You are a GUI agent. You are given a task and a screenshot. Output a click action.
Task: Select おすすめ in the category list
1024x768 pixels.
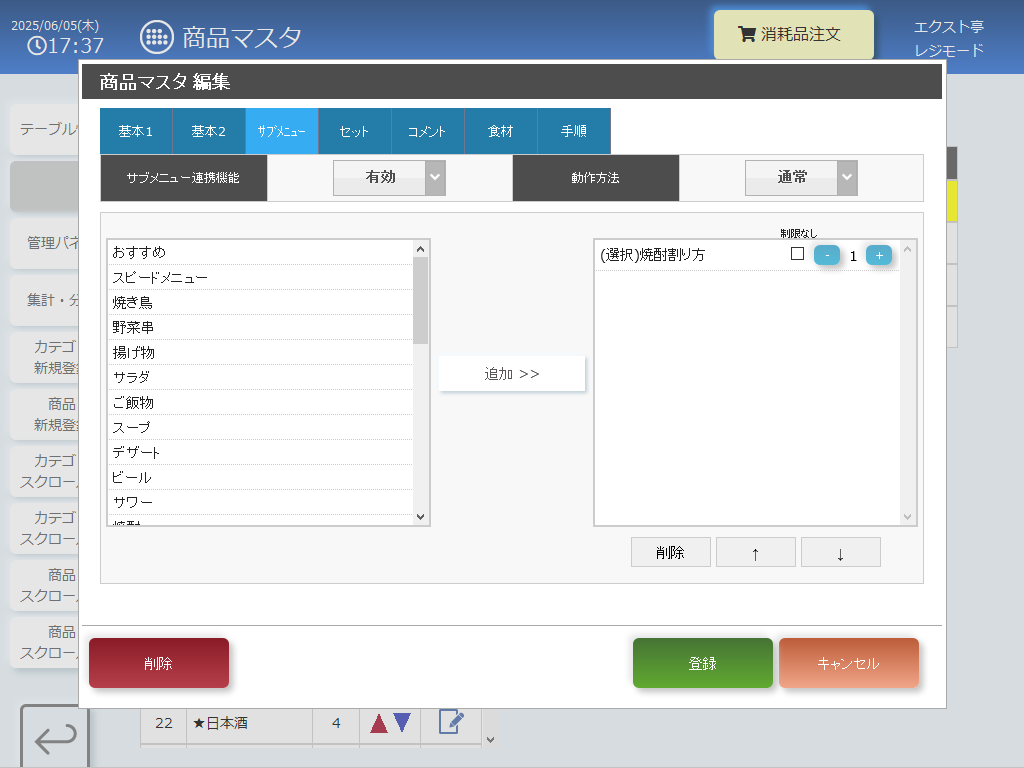coord(261,253)
